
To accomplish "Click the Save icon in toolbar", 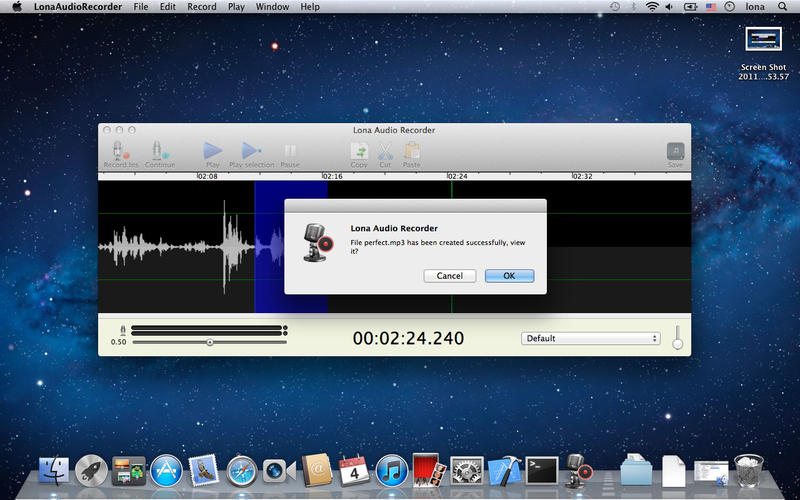I will click(676, 151).
